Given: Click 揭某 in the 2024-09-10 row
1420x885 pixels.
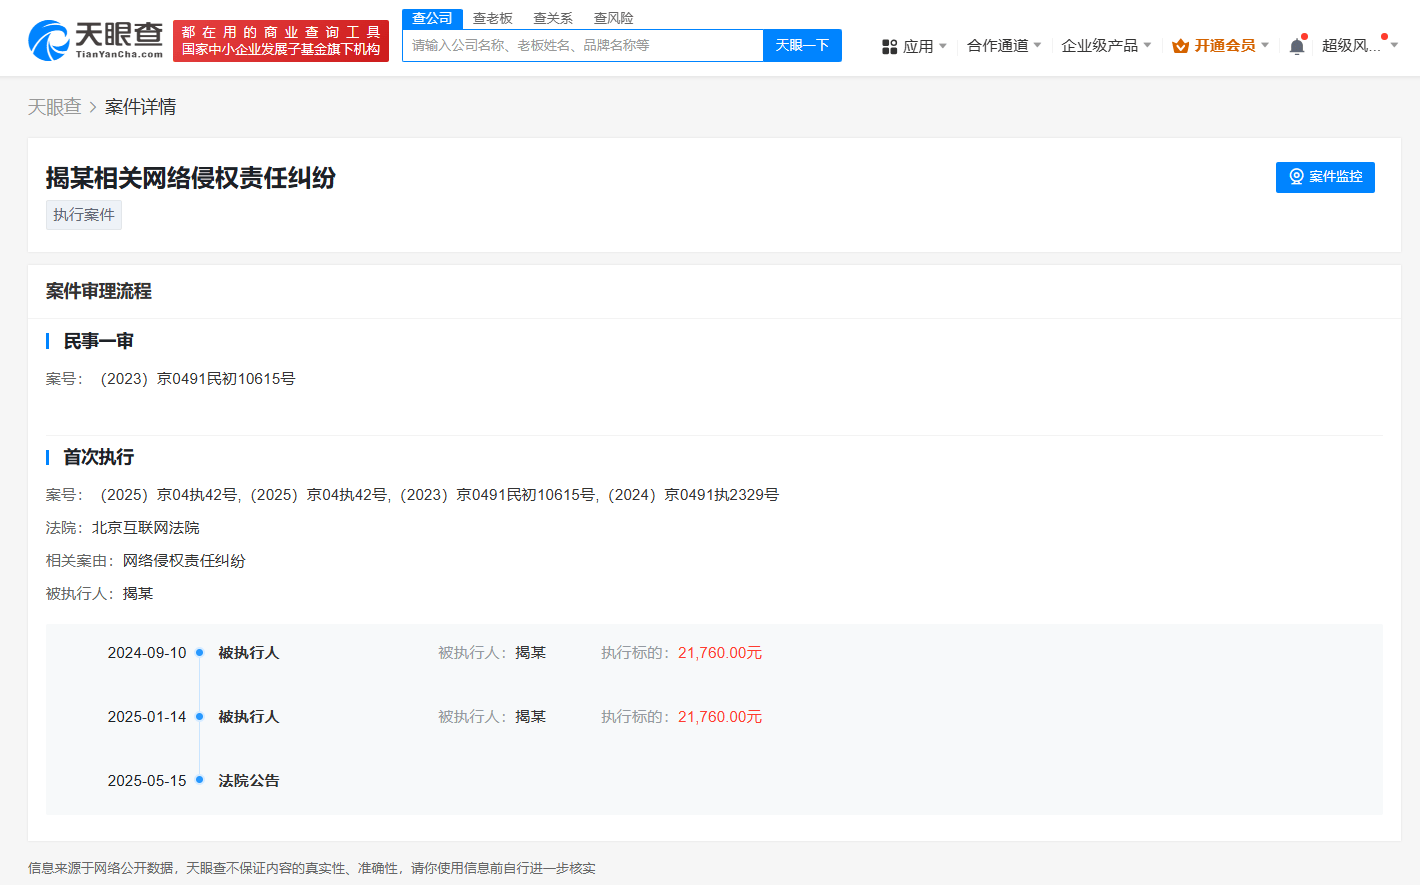Looking at the screenshot, I should coord(531,653).
